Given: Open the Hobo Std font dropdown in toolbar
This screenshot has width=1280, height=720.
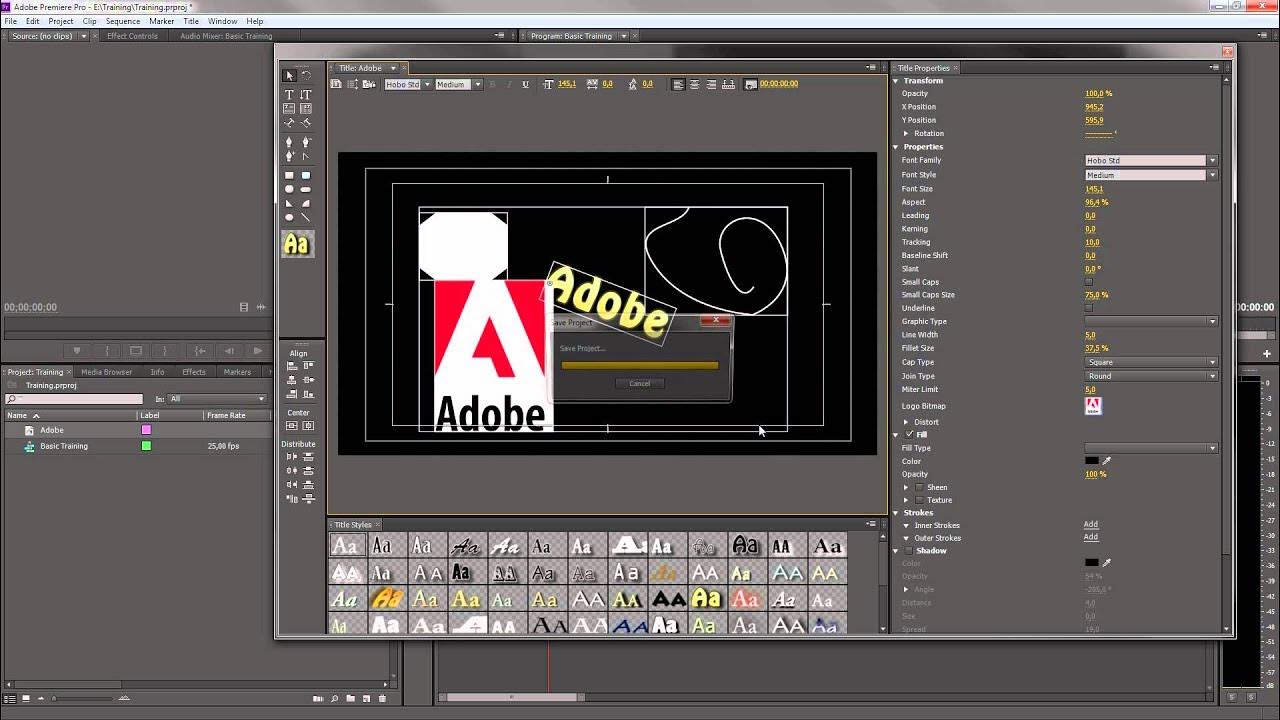Looking at the screenshot, I should (408, 84).
